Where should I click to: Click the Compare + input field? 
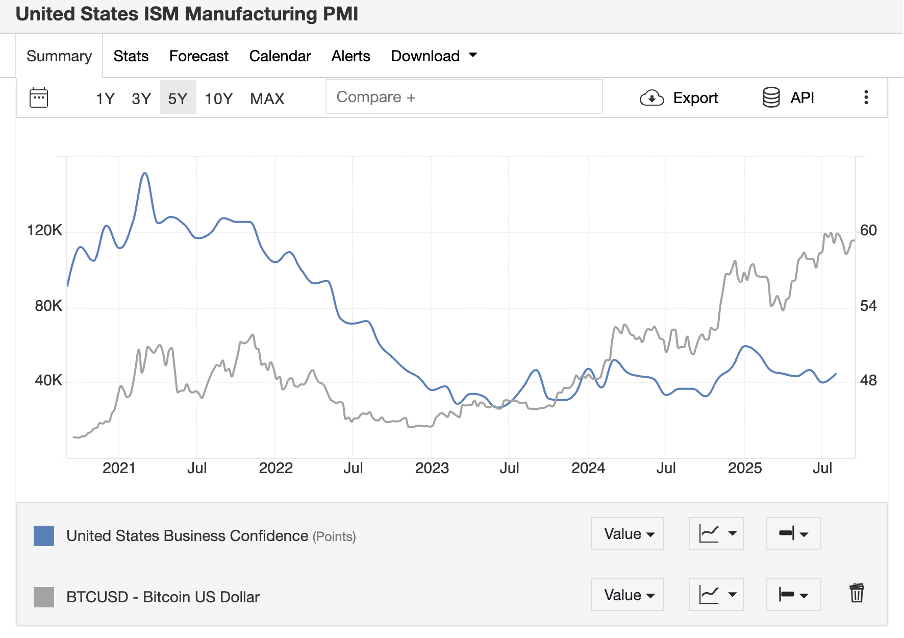coord(464,97)
